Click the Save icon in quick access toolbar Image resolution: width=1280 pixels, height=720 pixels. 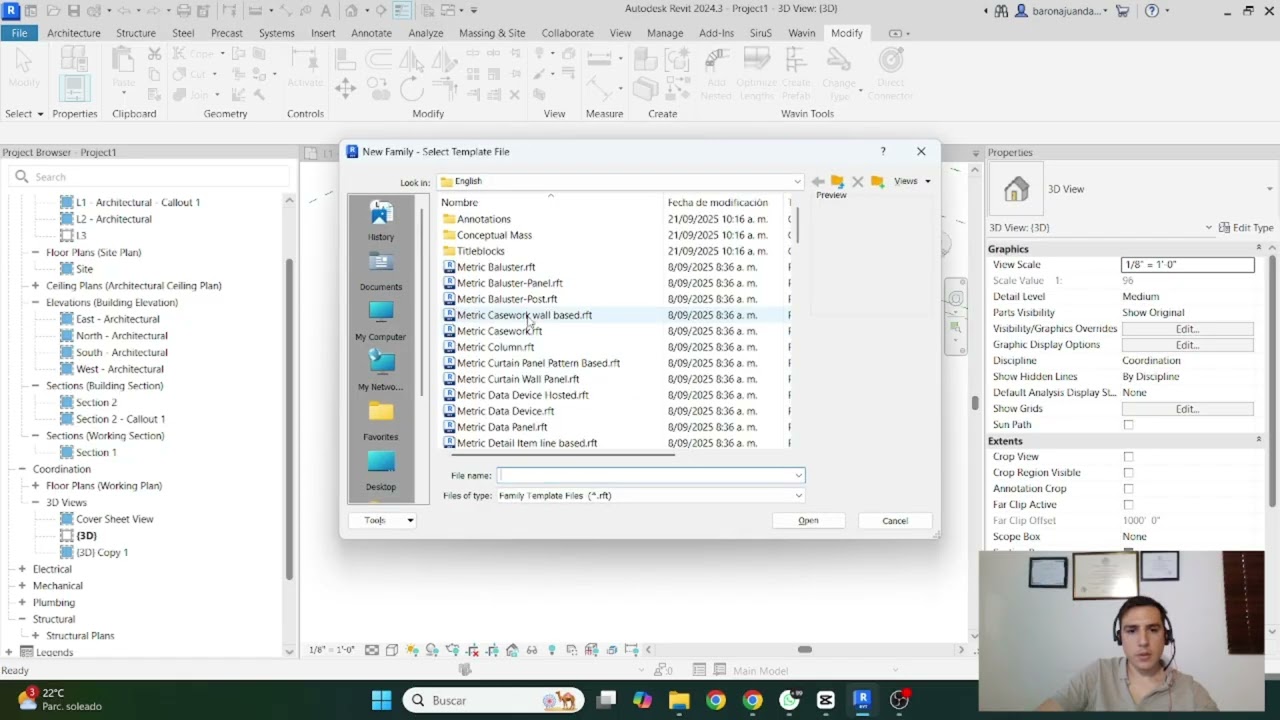[x=74, y=11]
